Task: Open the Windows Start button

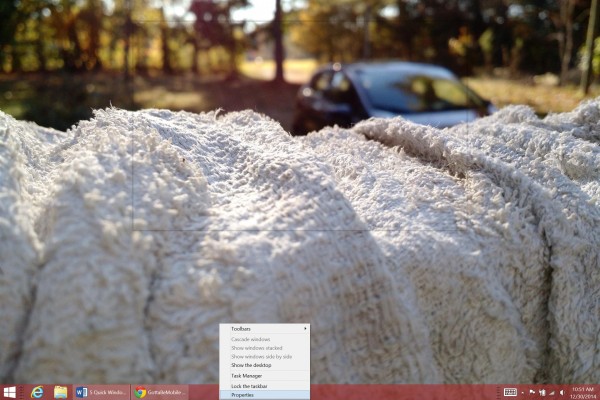Action: click(x=9, y=392)
